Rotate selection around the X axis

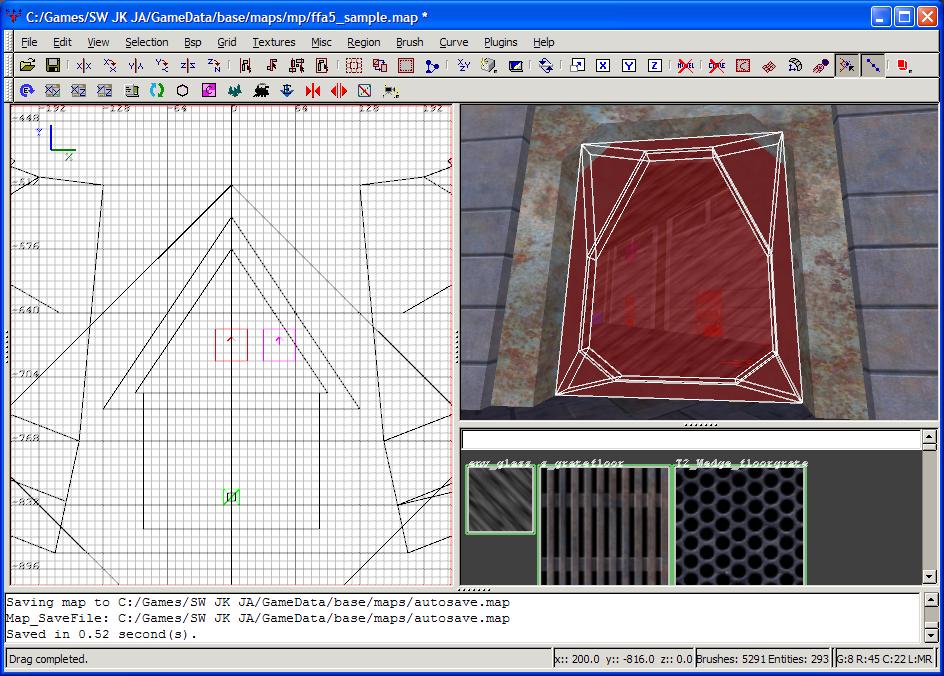click(x=110, y=65)
